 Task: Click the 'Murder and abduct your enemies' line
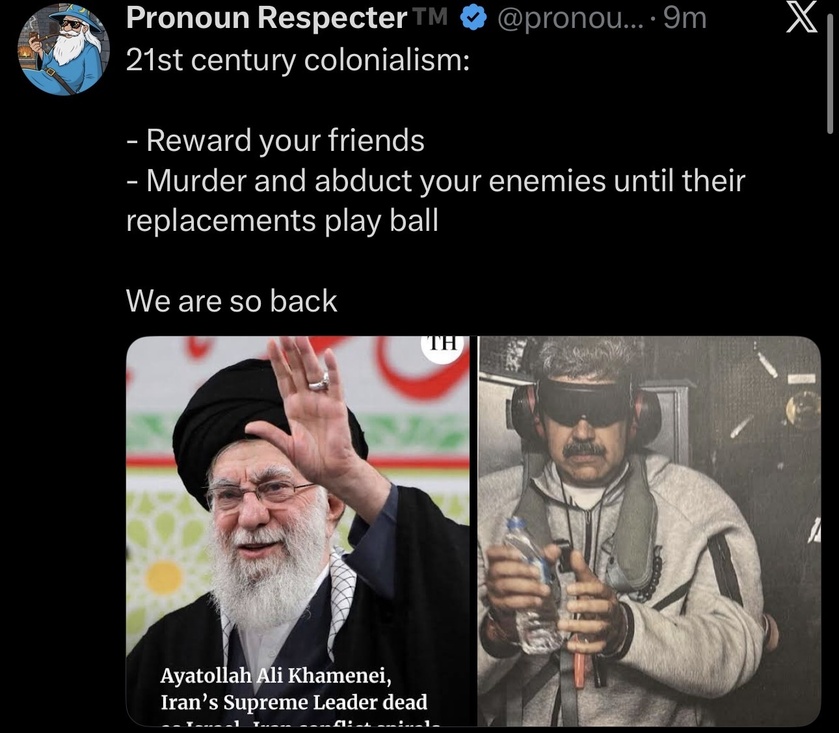[436, 180]
